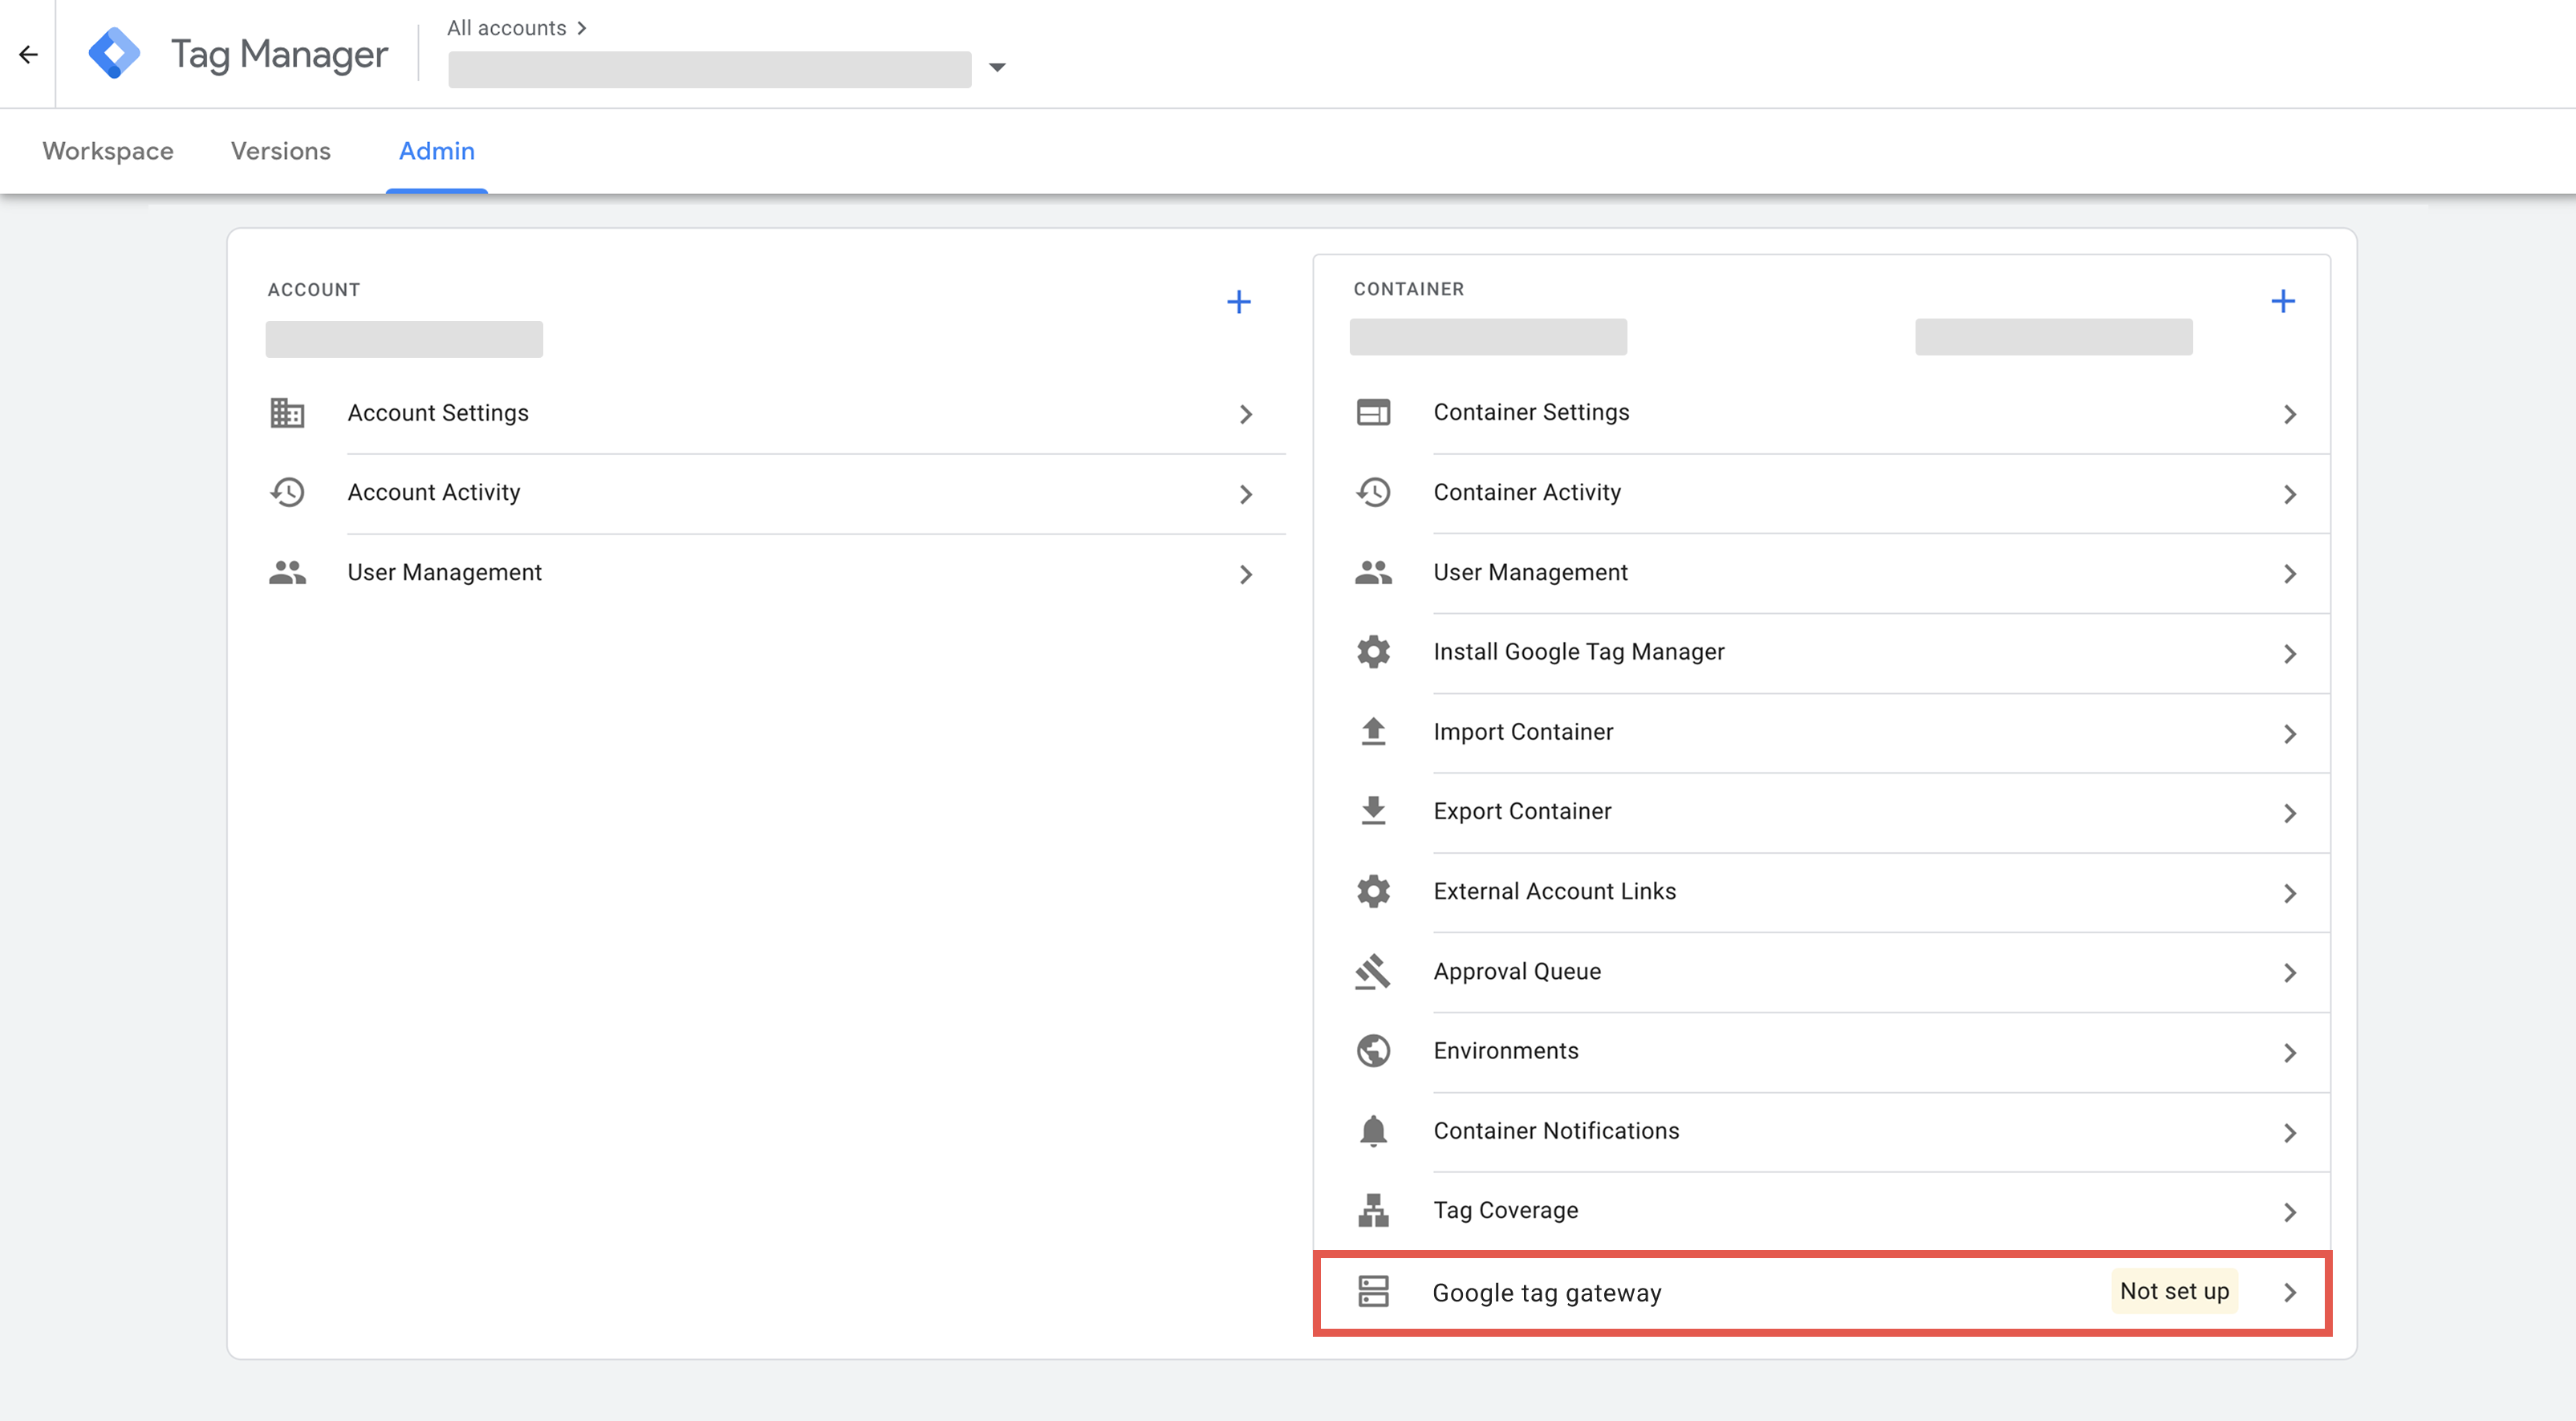
Task: Click the account User Management people icon
Action: (287, 572)
